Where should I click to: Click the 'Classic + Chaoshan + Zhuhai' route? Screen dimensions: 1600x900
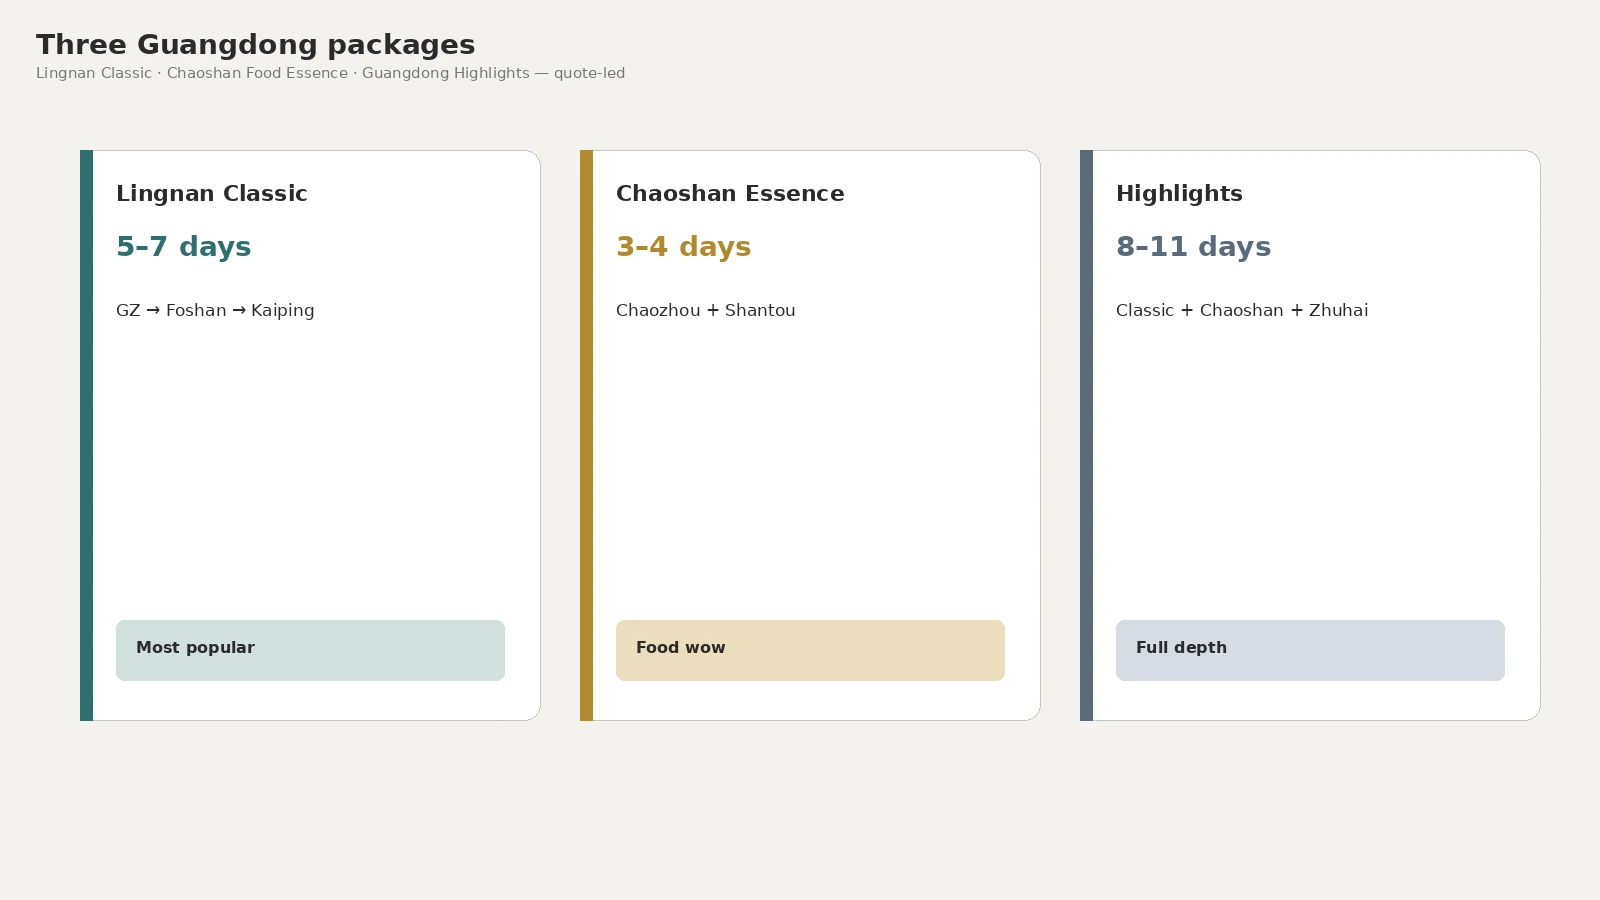(x=1242, y=310)
